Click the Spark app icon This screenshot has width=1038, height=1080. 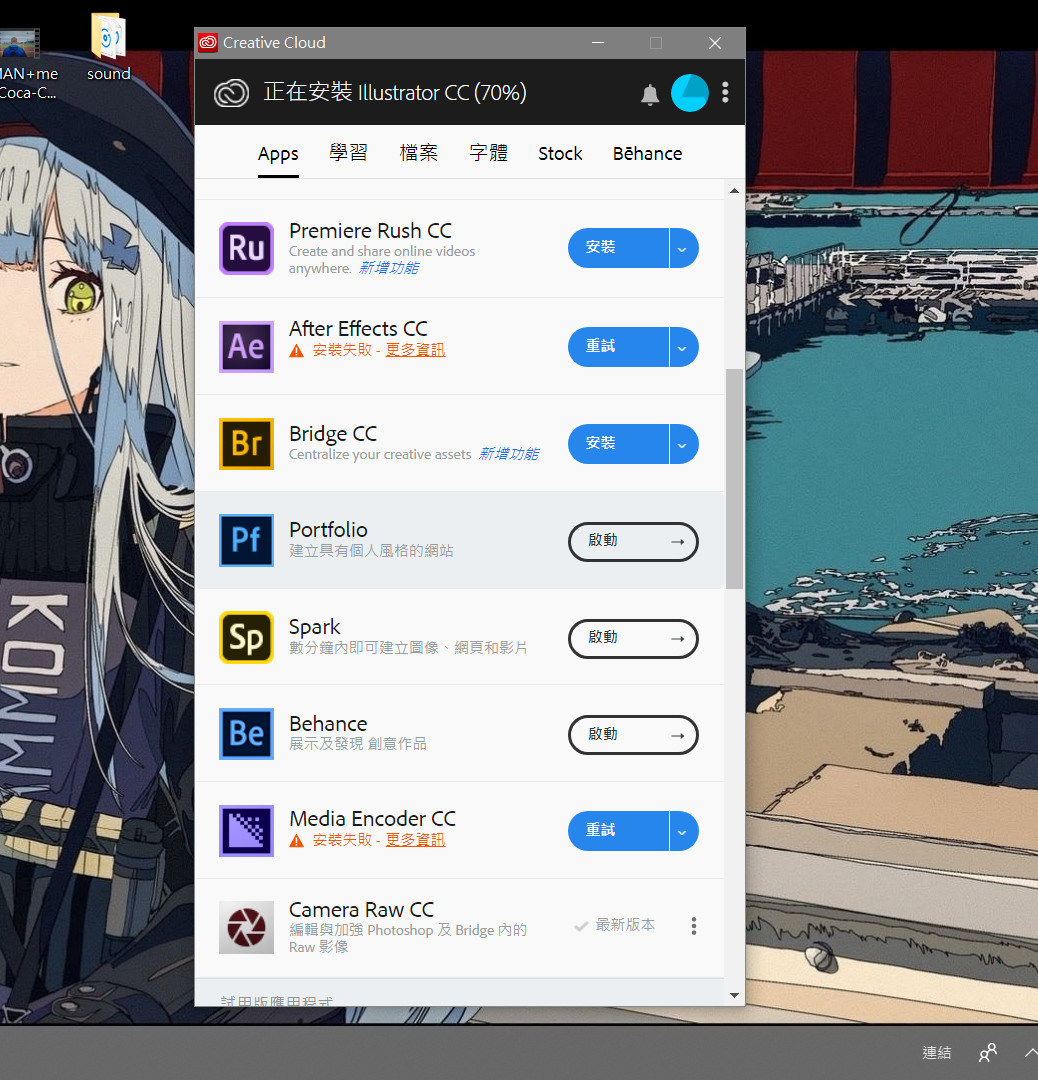(246, 637)
